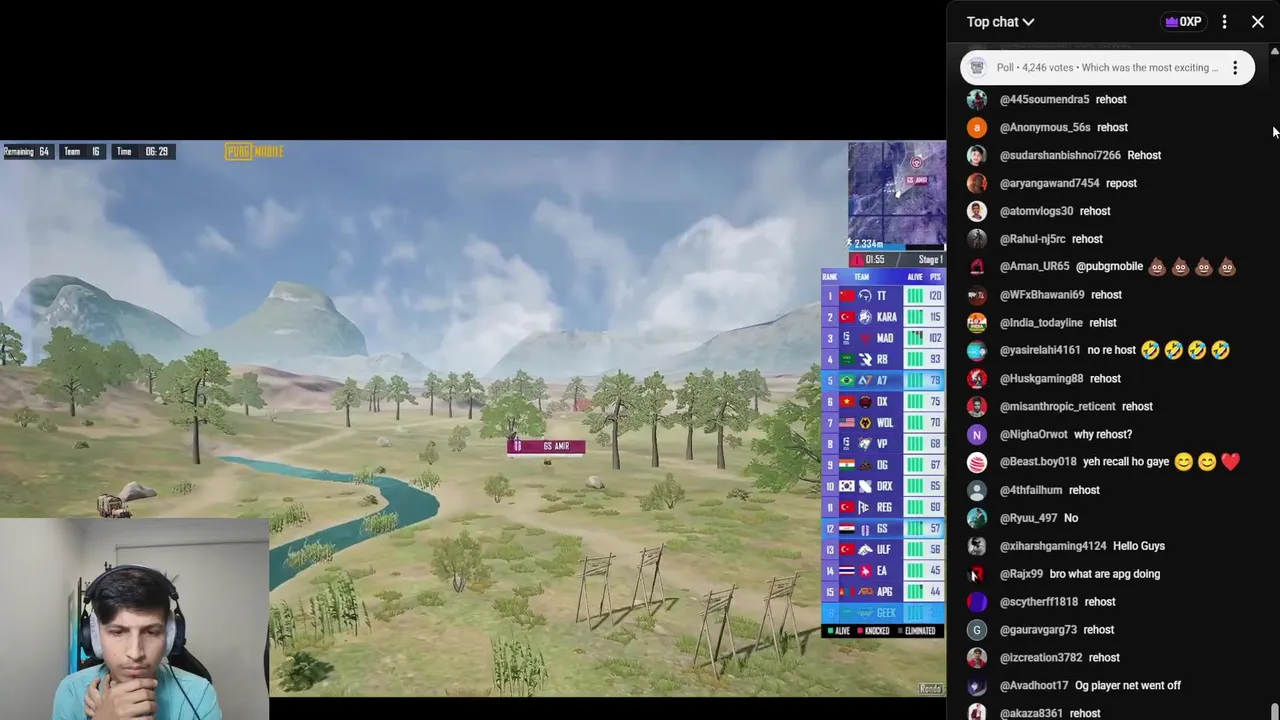Click username @akaza8361 in chat
Screen dimensions: 1280x720
coord(1031,713)
